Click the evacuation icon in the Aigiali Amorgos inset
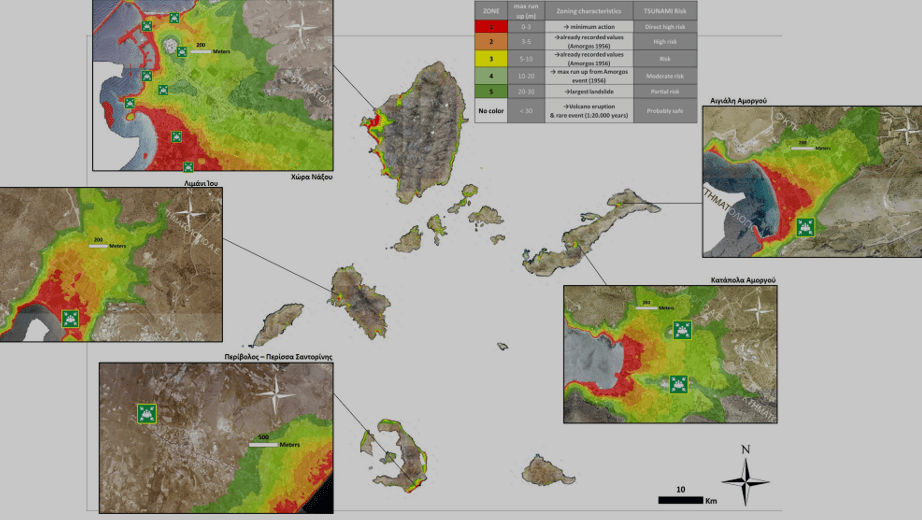Viewport: 922px width, 520px height. 804,227
